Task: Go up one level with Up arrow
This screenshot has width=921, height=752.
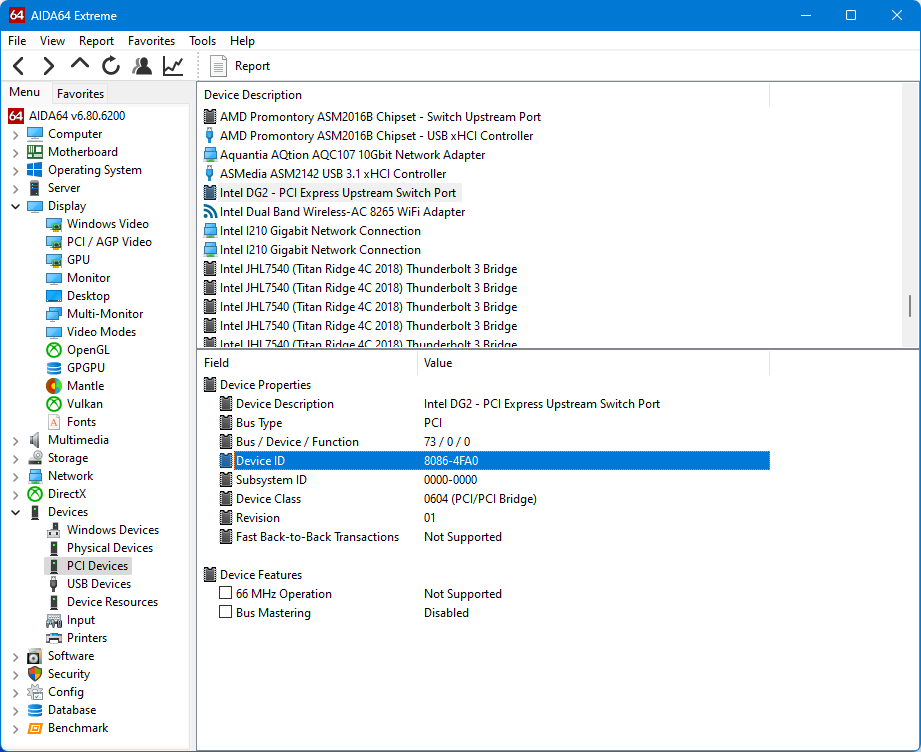Action: tap(80, 65)
